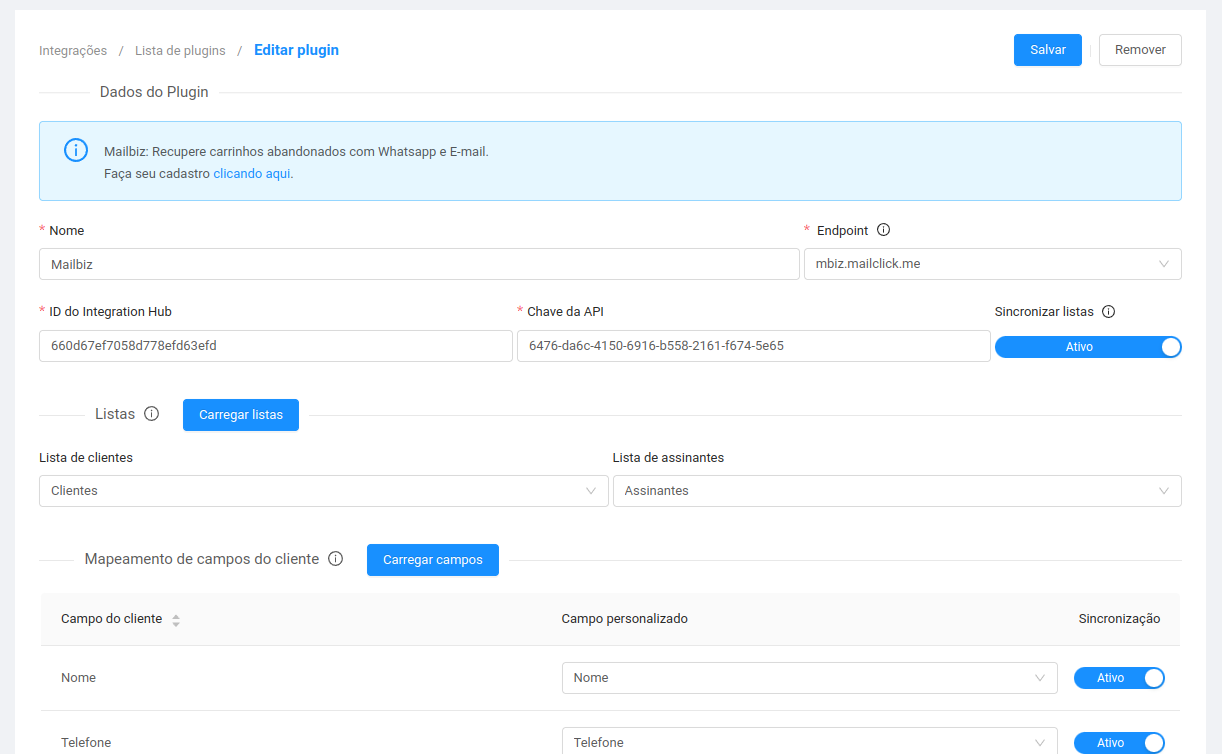
Task: Click the Salvar button
Action: coord(1048,50)
